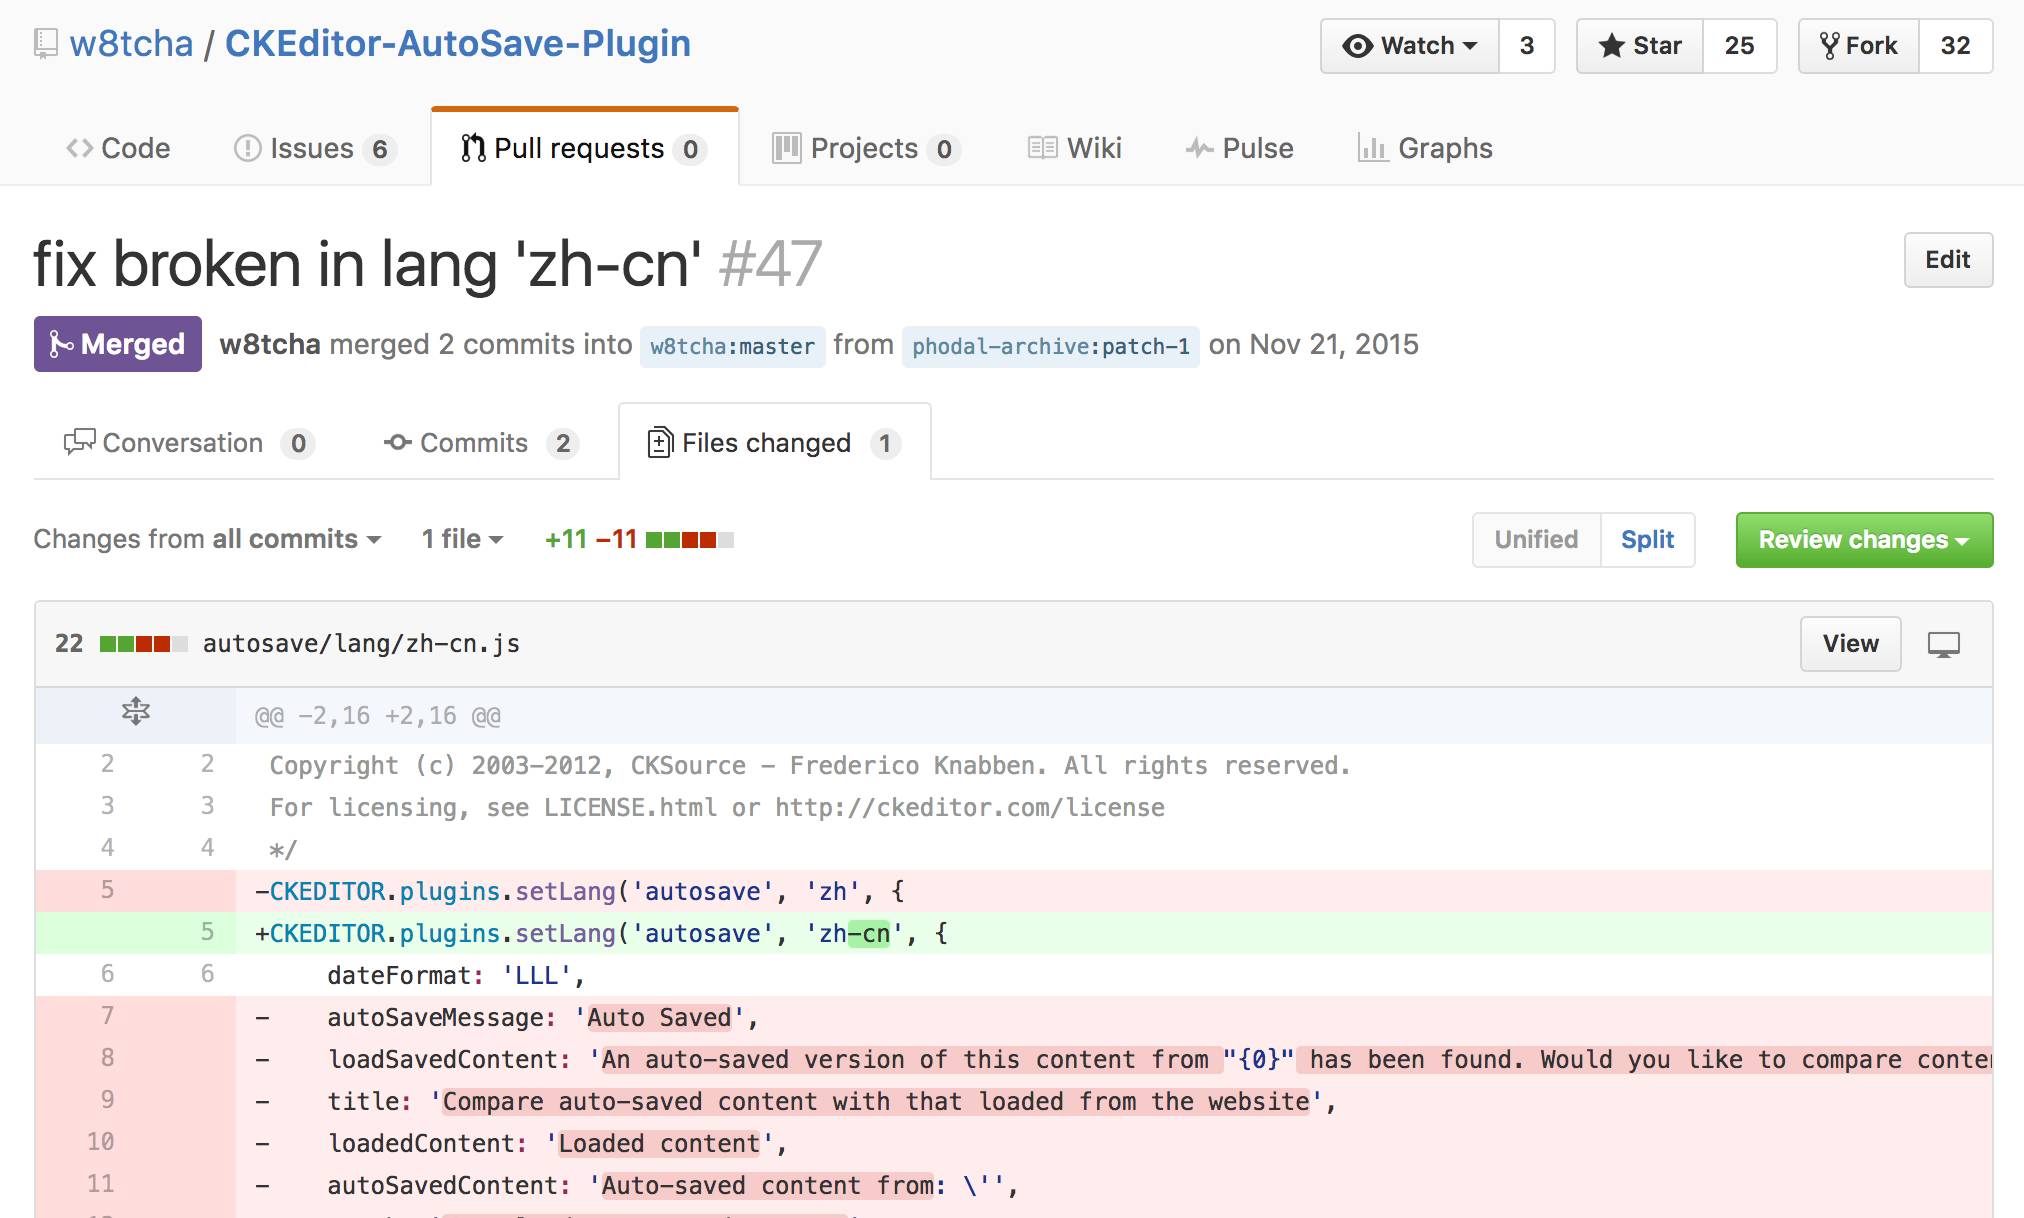Viewport: 2024px width, 1218px height.
Task: Click the Fork button
Action: pos(1858,46)
